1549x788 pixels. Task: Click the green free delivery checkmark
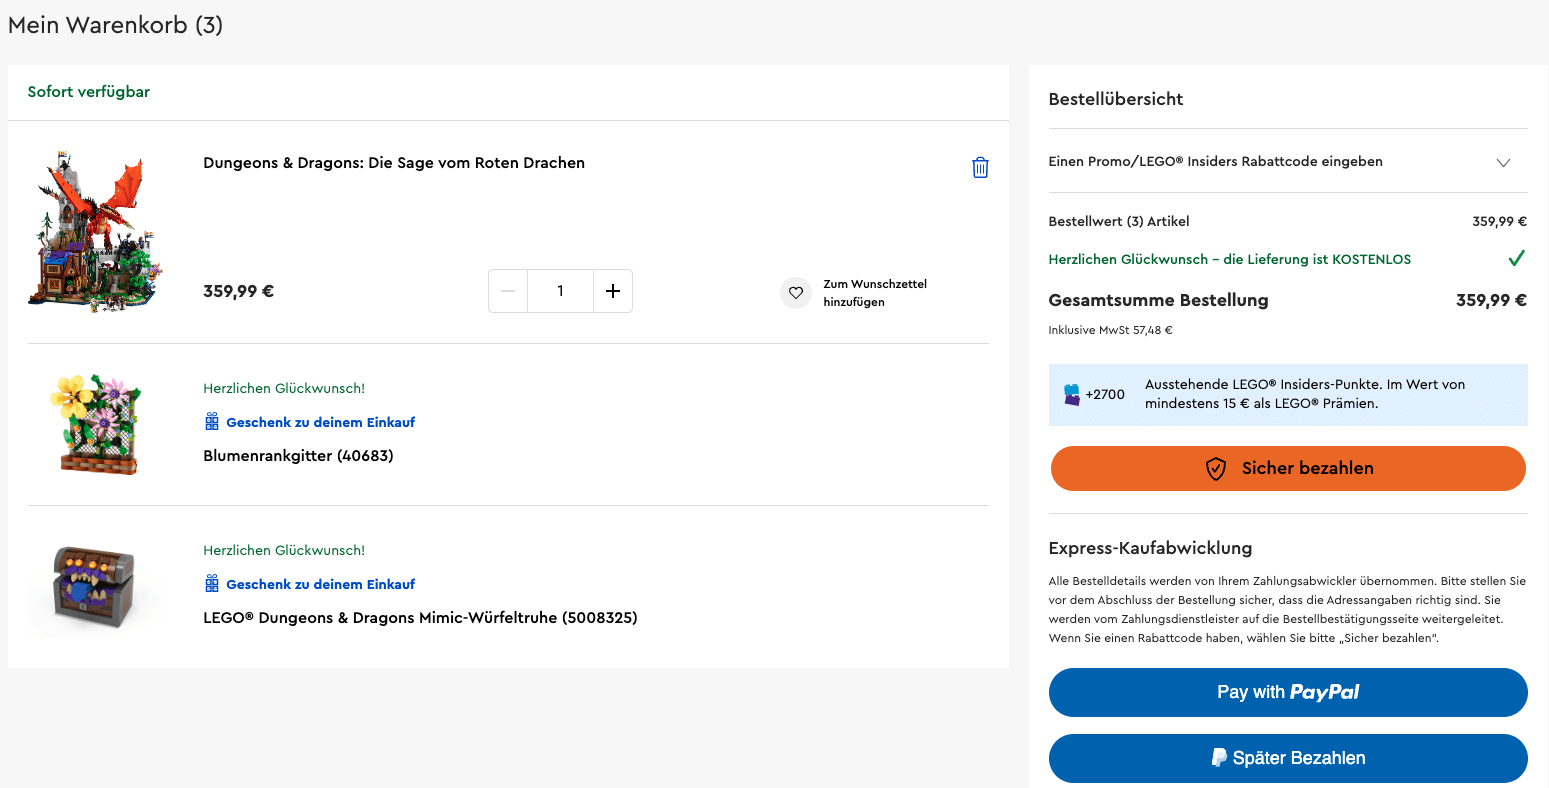pos(1517,259)
